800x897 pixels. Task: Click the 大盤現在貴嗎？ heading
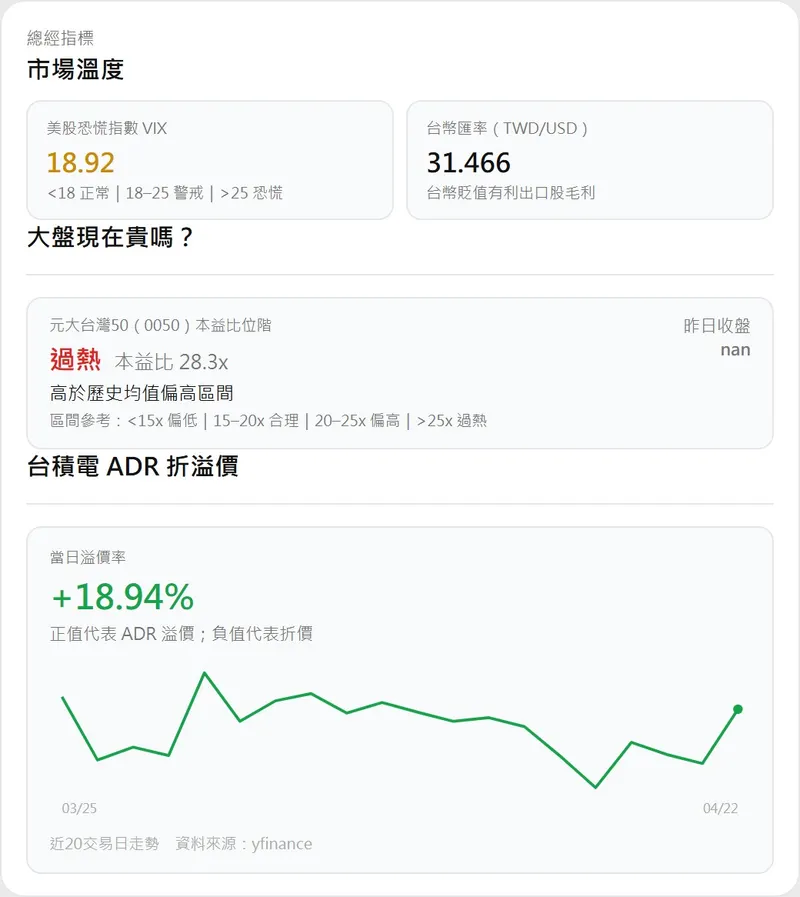tap(110, 240)
